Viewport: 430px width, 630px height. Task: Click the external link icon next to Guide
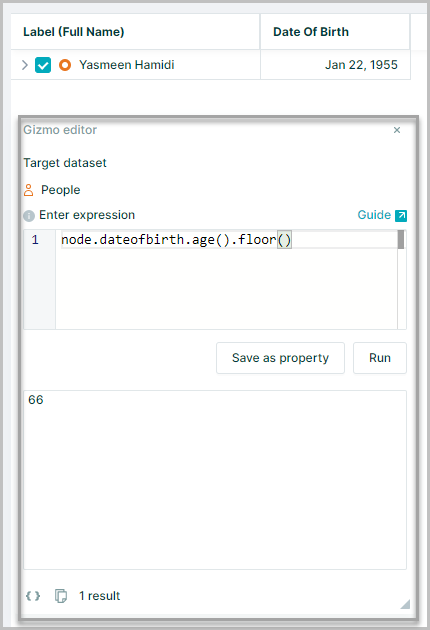(401, 216)
